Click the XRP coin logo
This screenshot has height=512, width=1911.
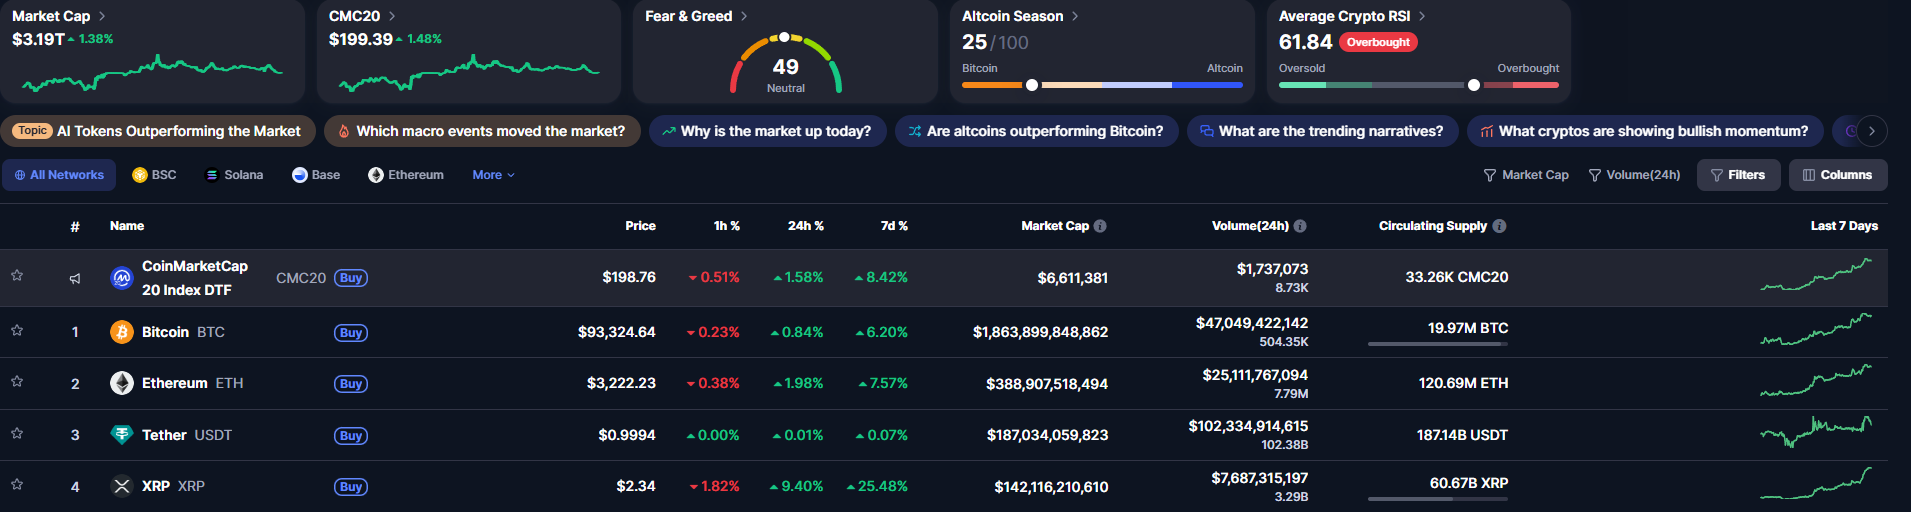point(122,486)
